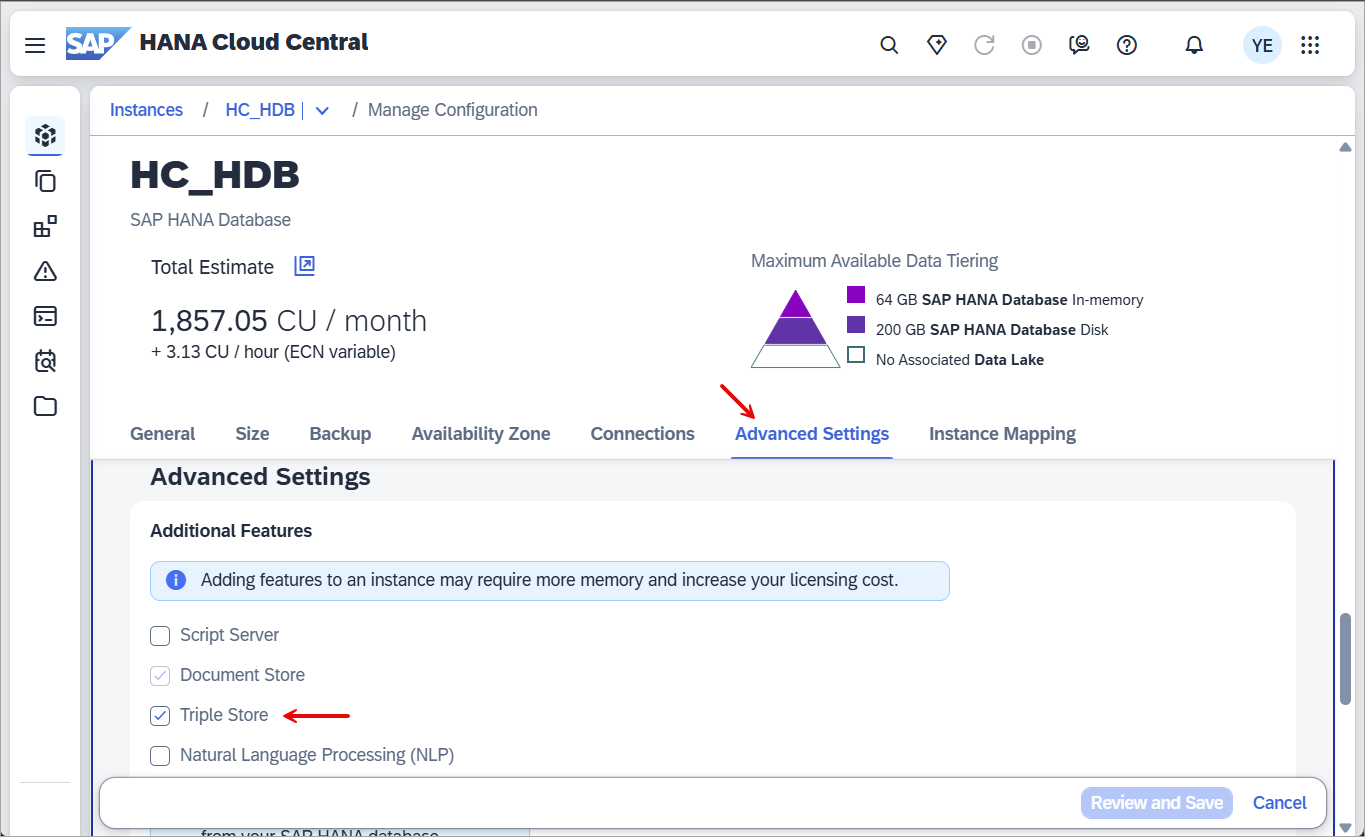
Task: Enable the Script Server checkbox
Action: click(x=160, y=635)
